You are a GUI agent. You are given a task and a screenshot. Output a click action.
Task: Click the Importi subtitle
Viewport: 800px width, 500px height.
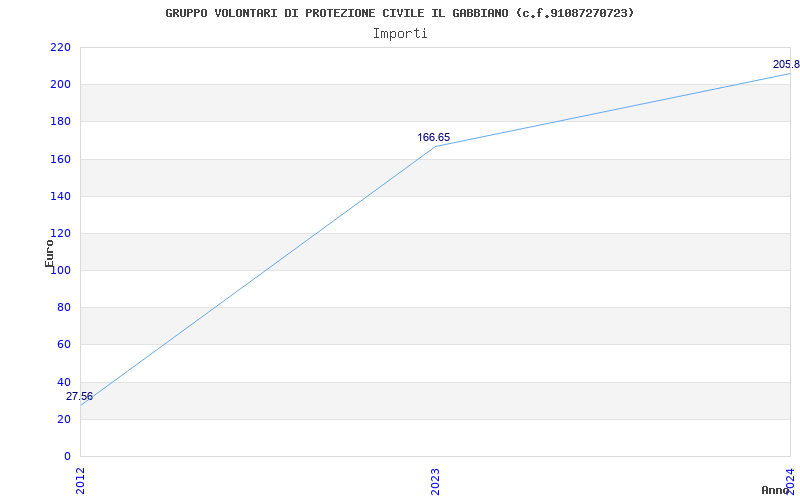(x=400, y=34)
